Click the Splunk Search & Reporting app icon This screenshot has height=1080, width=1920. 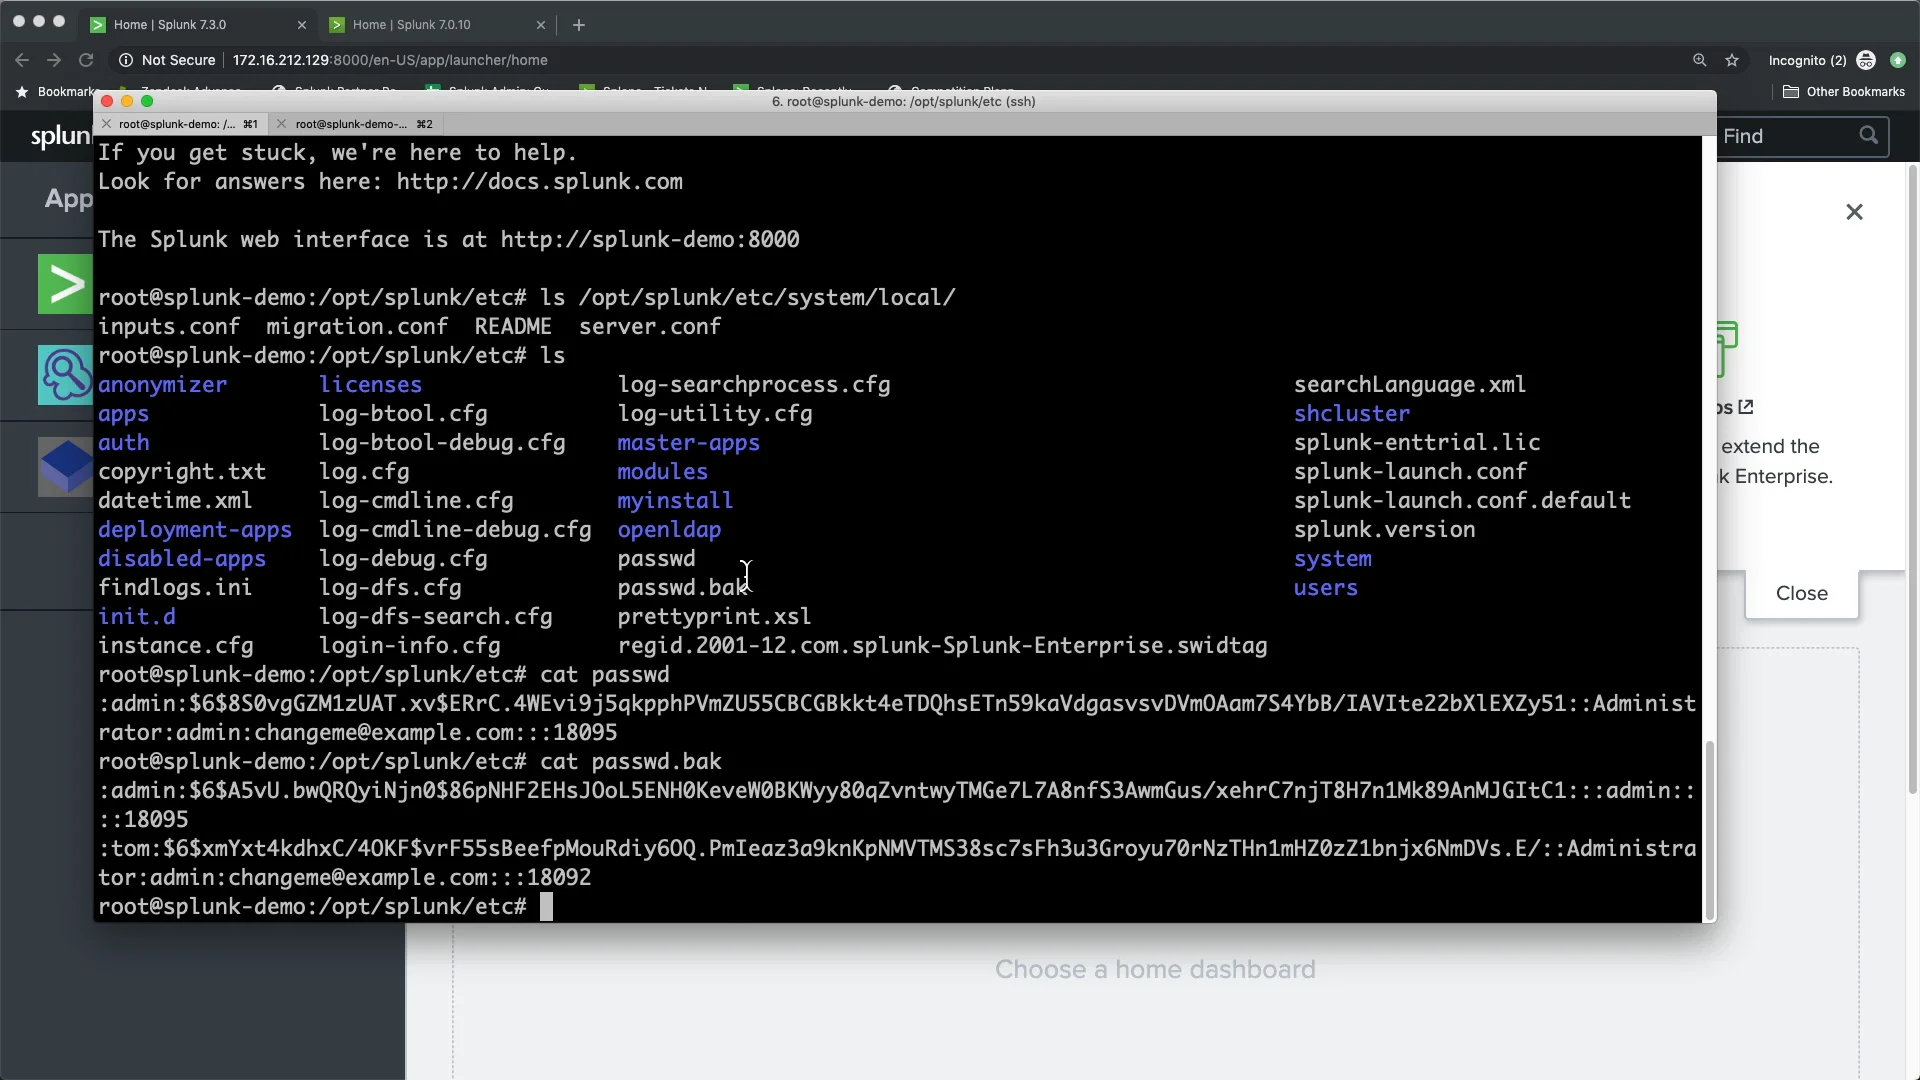[x=64, y=285]
